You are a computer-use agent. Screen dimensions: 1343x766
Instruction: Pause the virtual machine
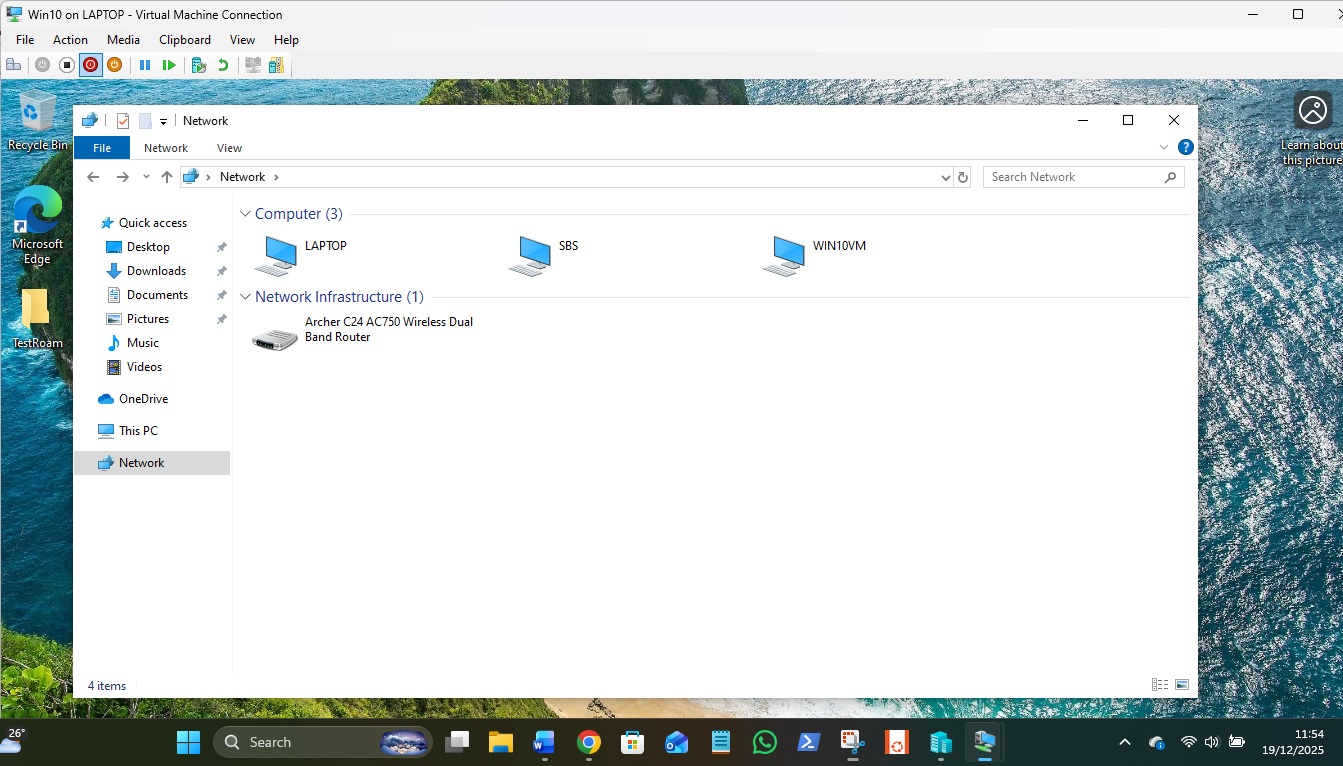pyautogui.click(x=145, y=65)
